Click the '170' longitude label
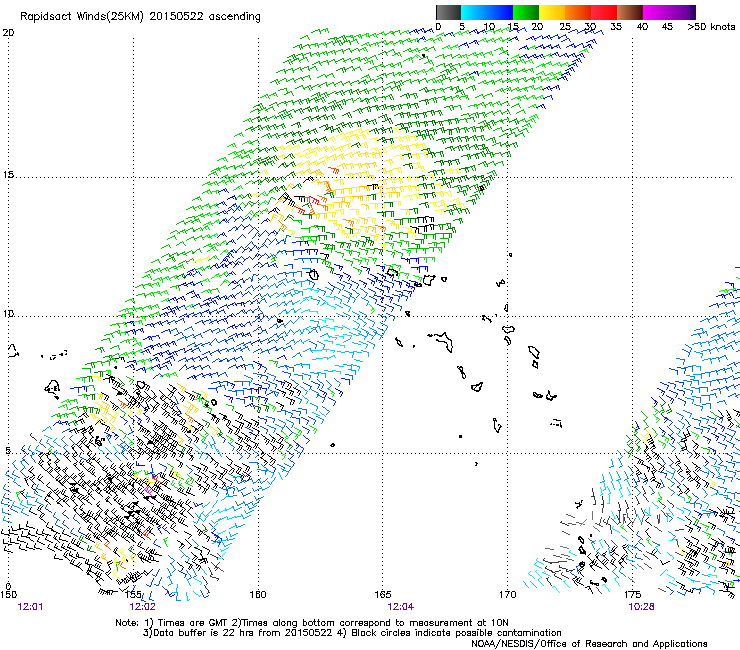This screenshot has width=740, height=650. pos(507,595)
